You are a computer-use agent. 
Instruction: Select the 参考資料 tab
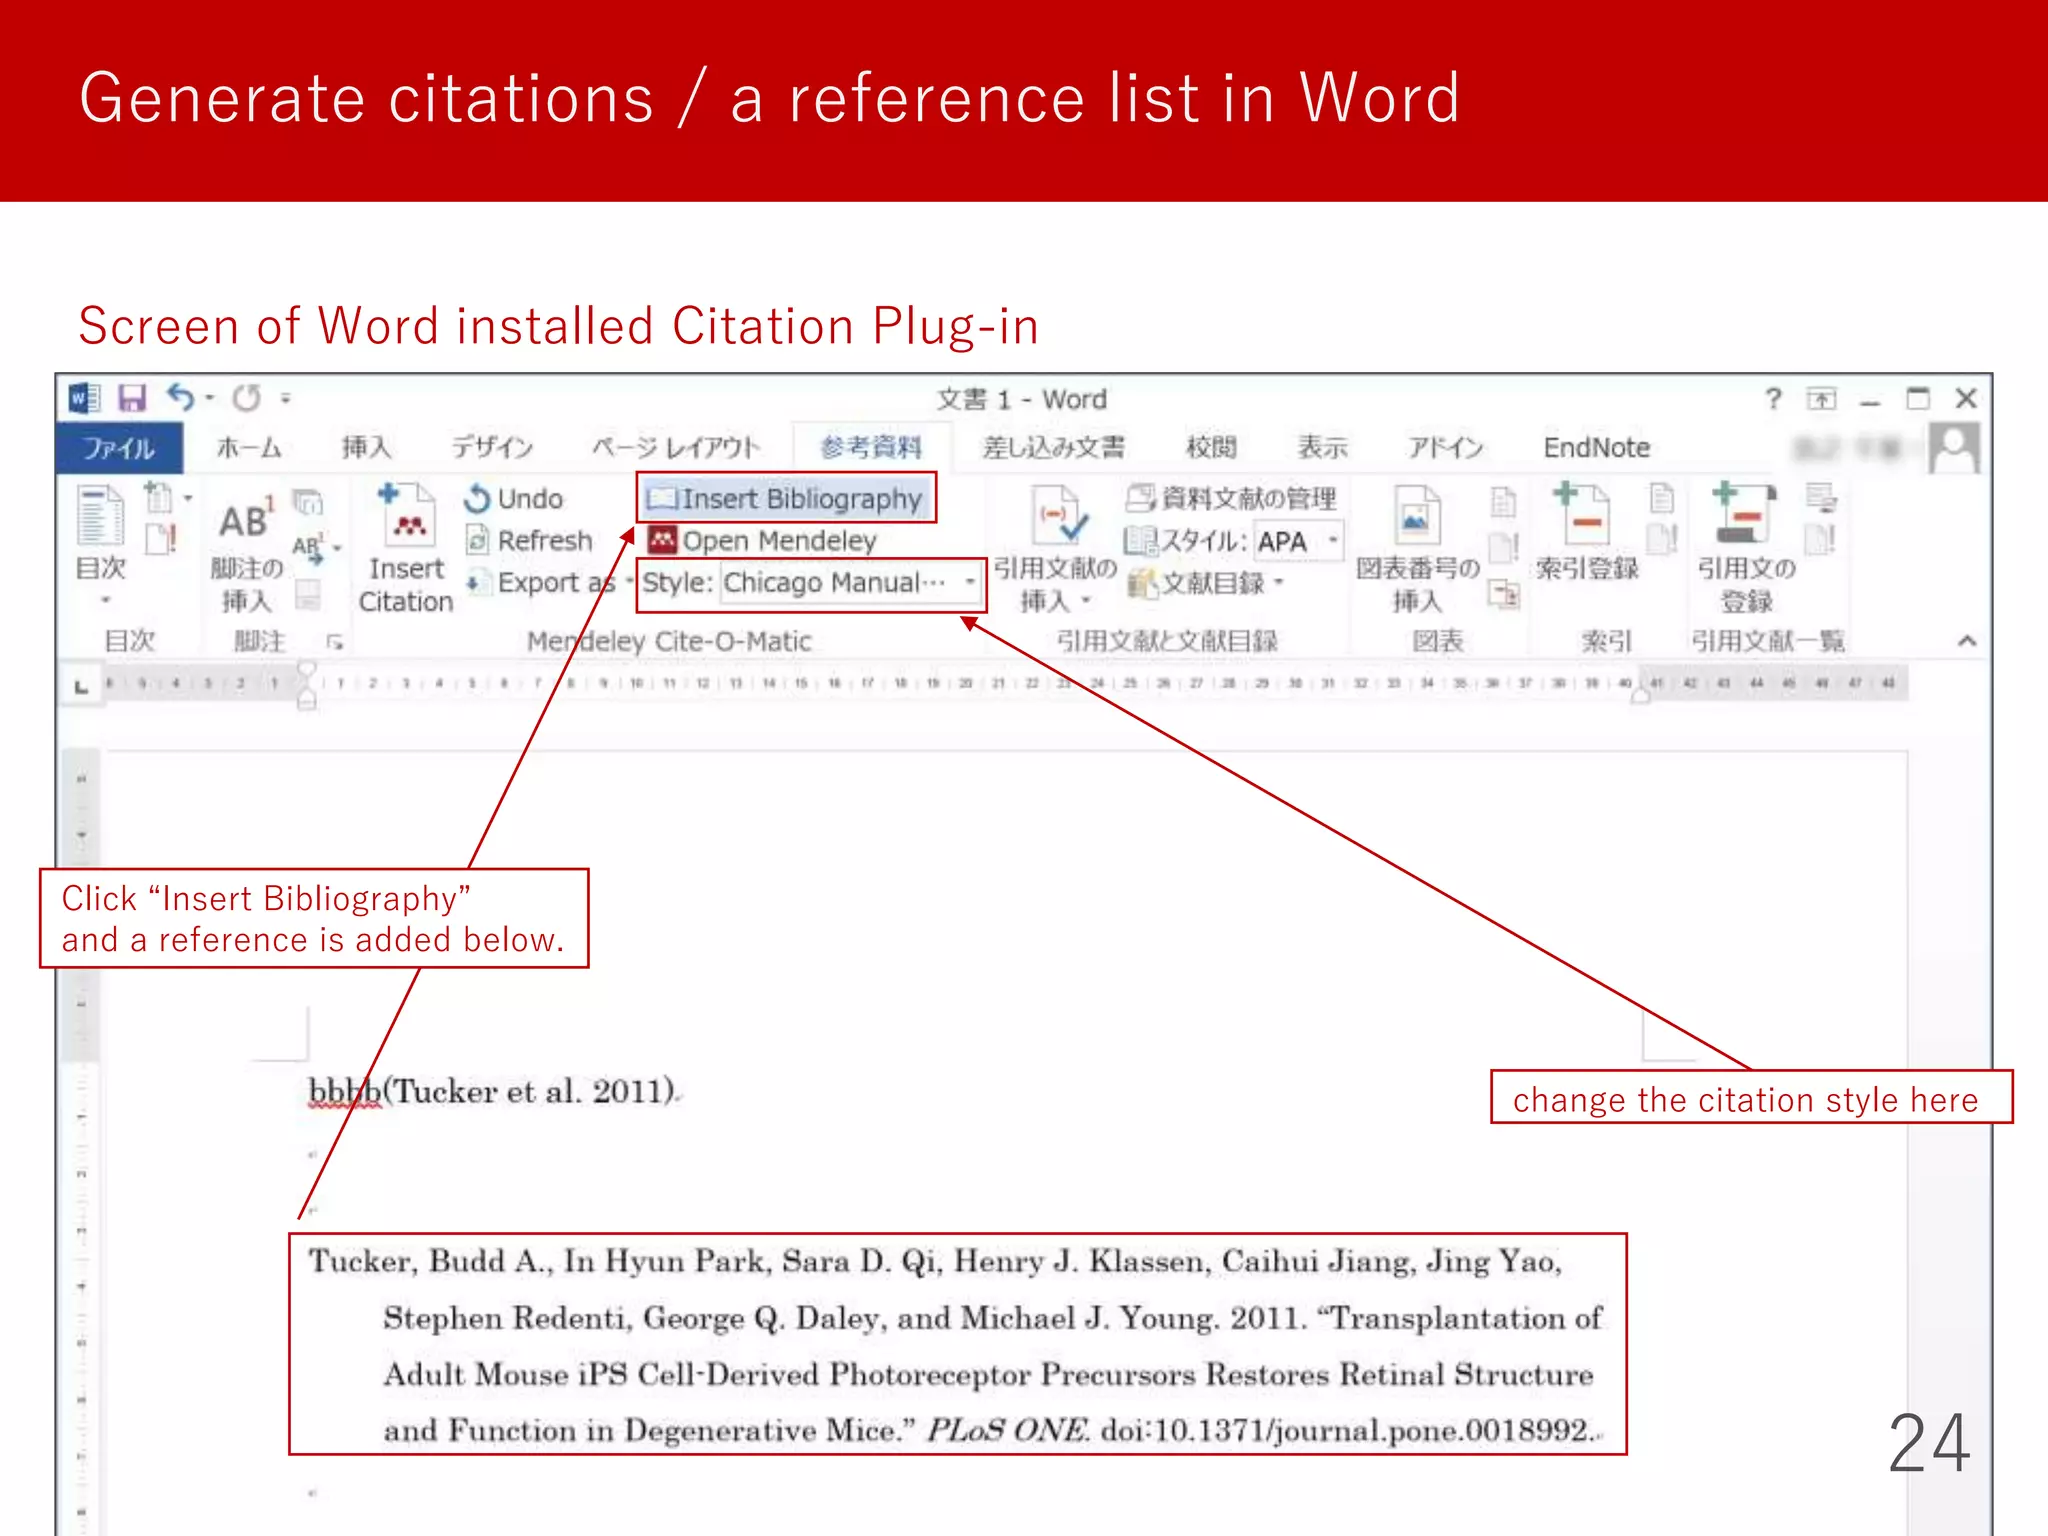(x=871, y=447)
